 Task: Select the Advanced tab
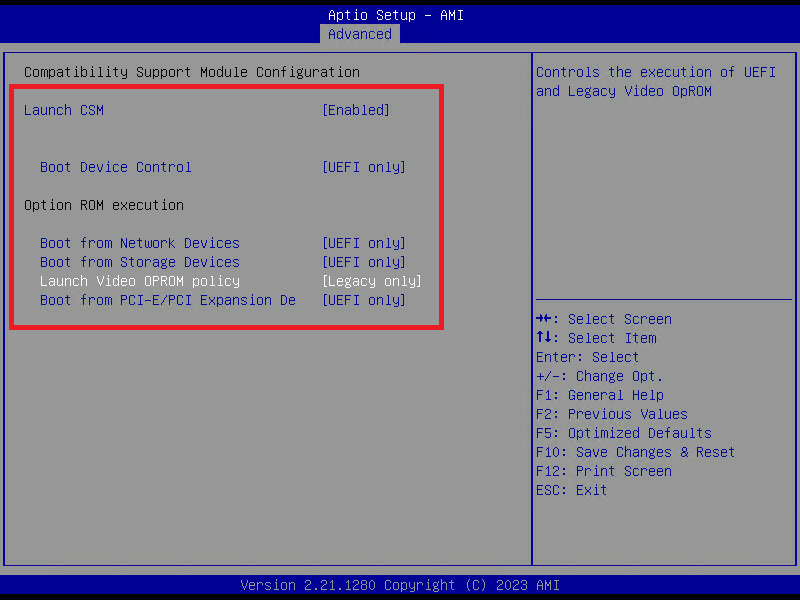pyautogui.click(x=360, y=34)
